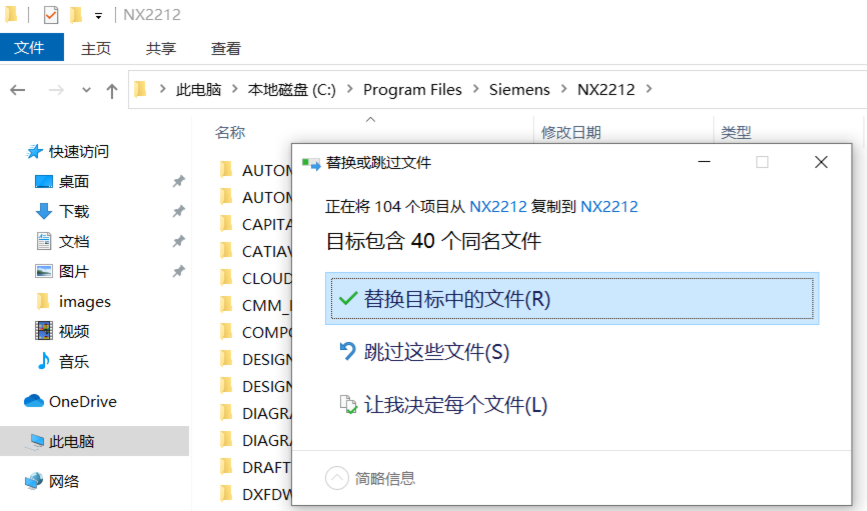
Task: Click the properties checkmark icon in title bar
Action: click(51, 15)
